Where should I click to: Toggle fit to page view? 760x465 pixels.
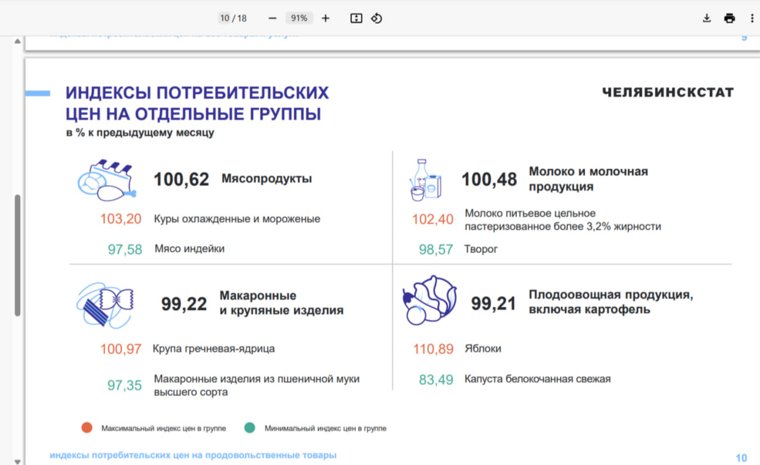[x=356, y=18]
